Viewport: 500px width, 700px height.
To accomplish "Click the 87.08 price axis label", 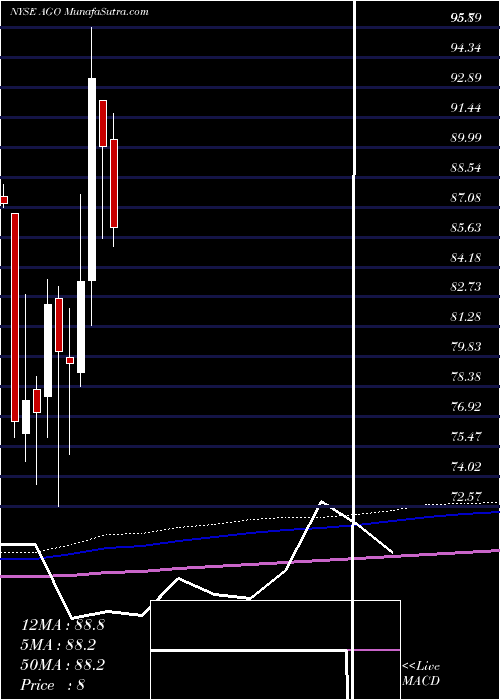I will coord(466,197).
